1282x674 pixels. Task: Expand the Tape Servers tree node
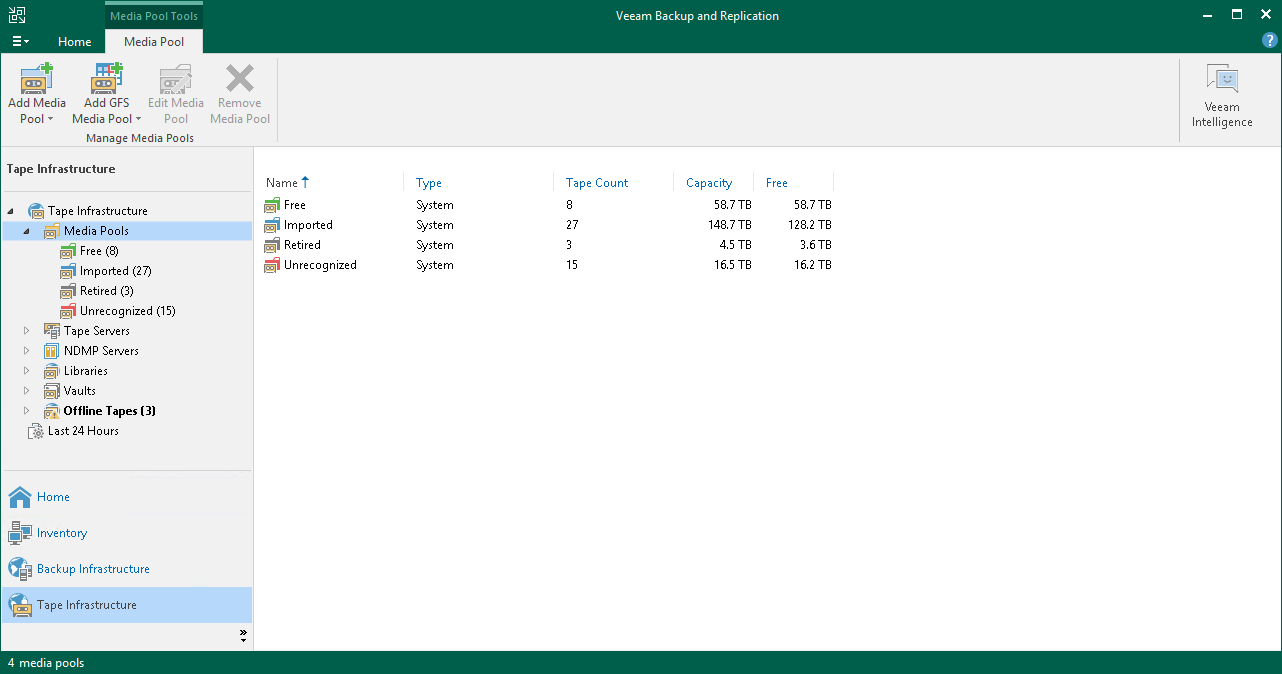pos(25,330)
